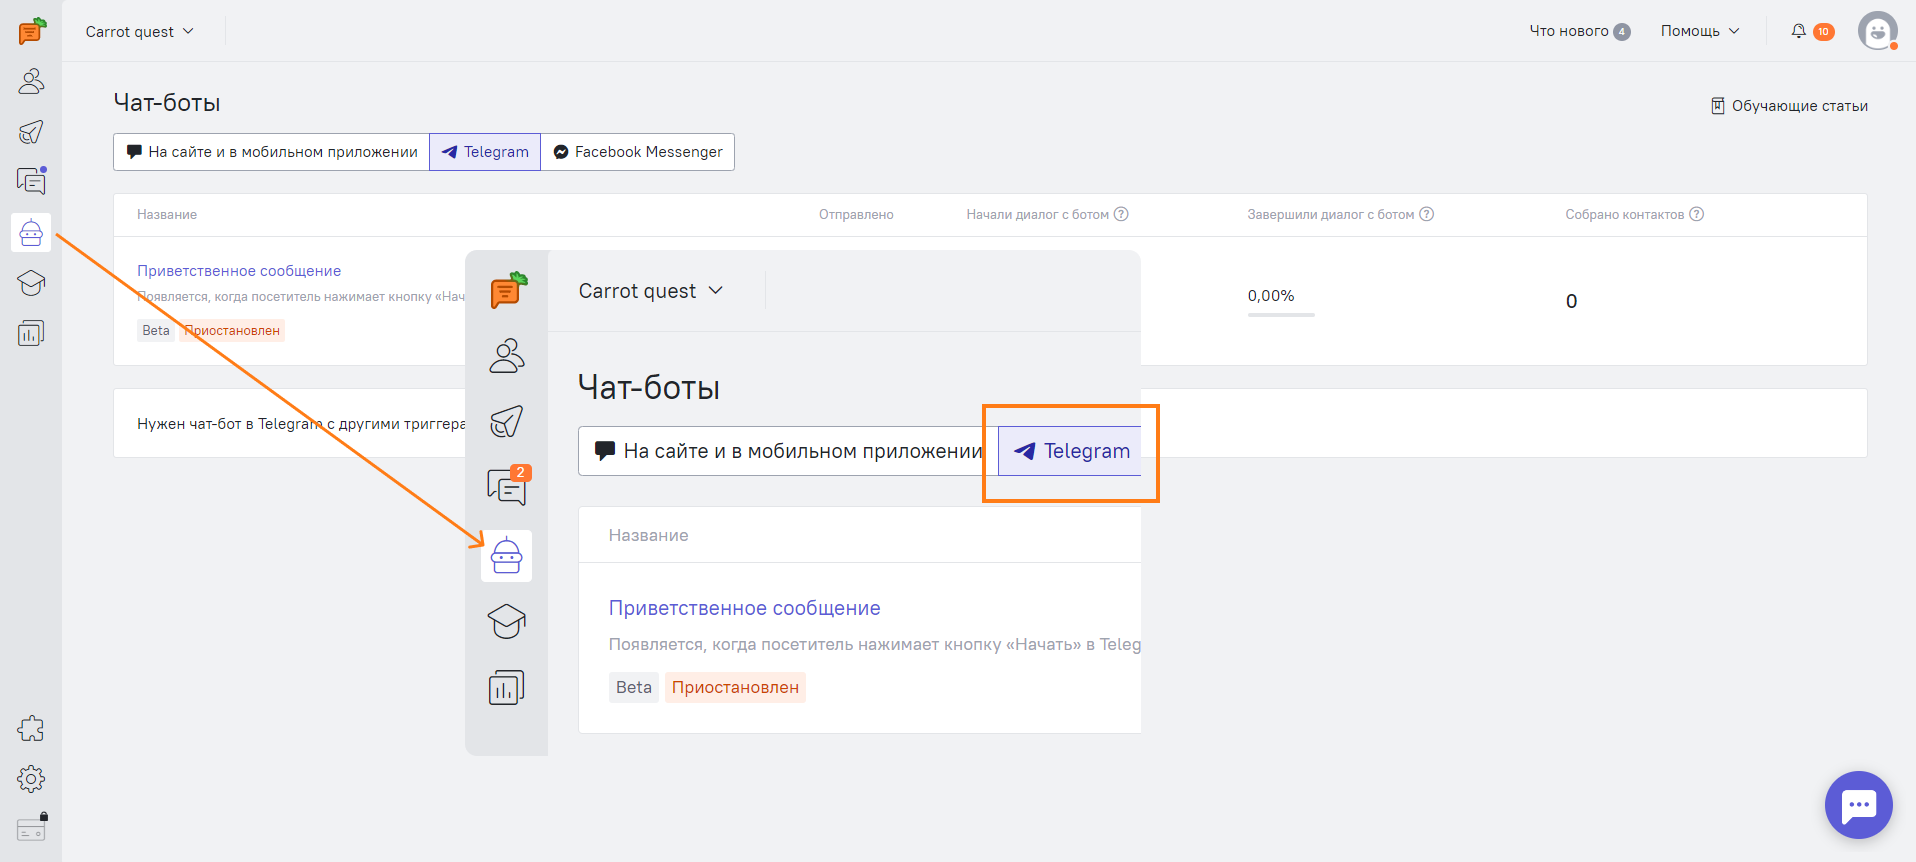Open the triggered messages paper-plane icon in the main left sidebar
Viewport: 1916px width, 862px height.
31,132
